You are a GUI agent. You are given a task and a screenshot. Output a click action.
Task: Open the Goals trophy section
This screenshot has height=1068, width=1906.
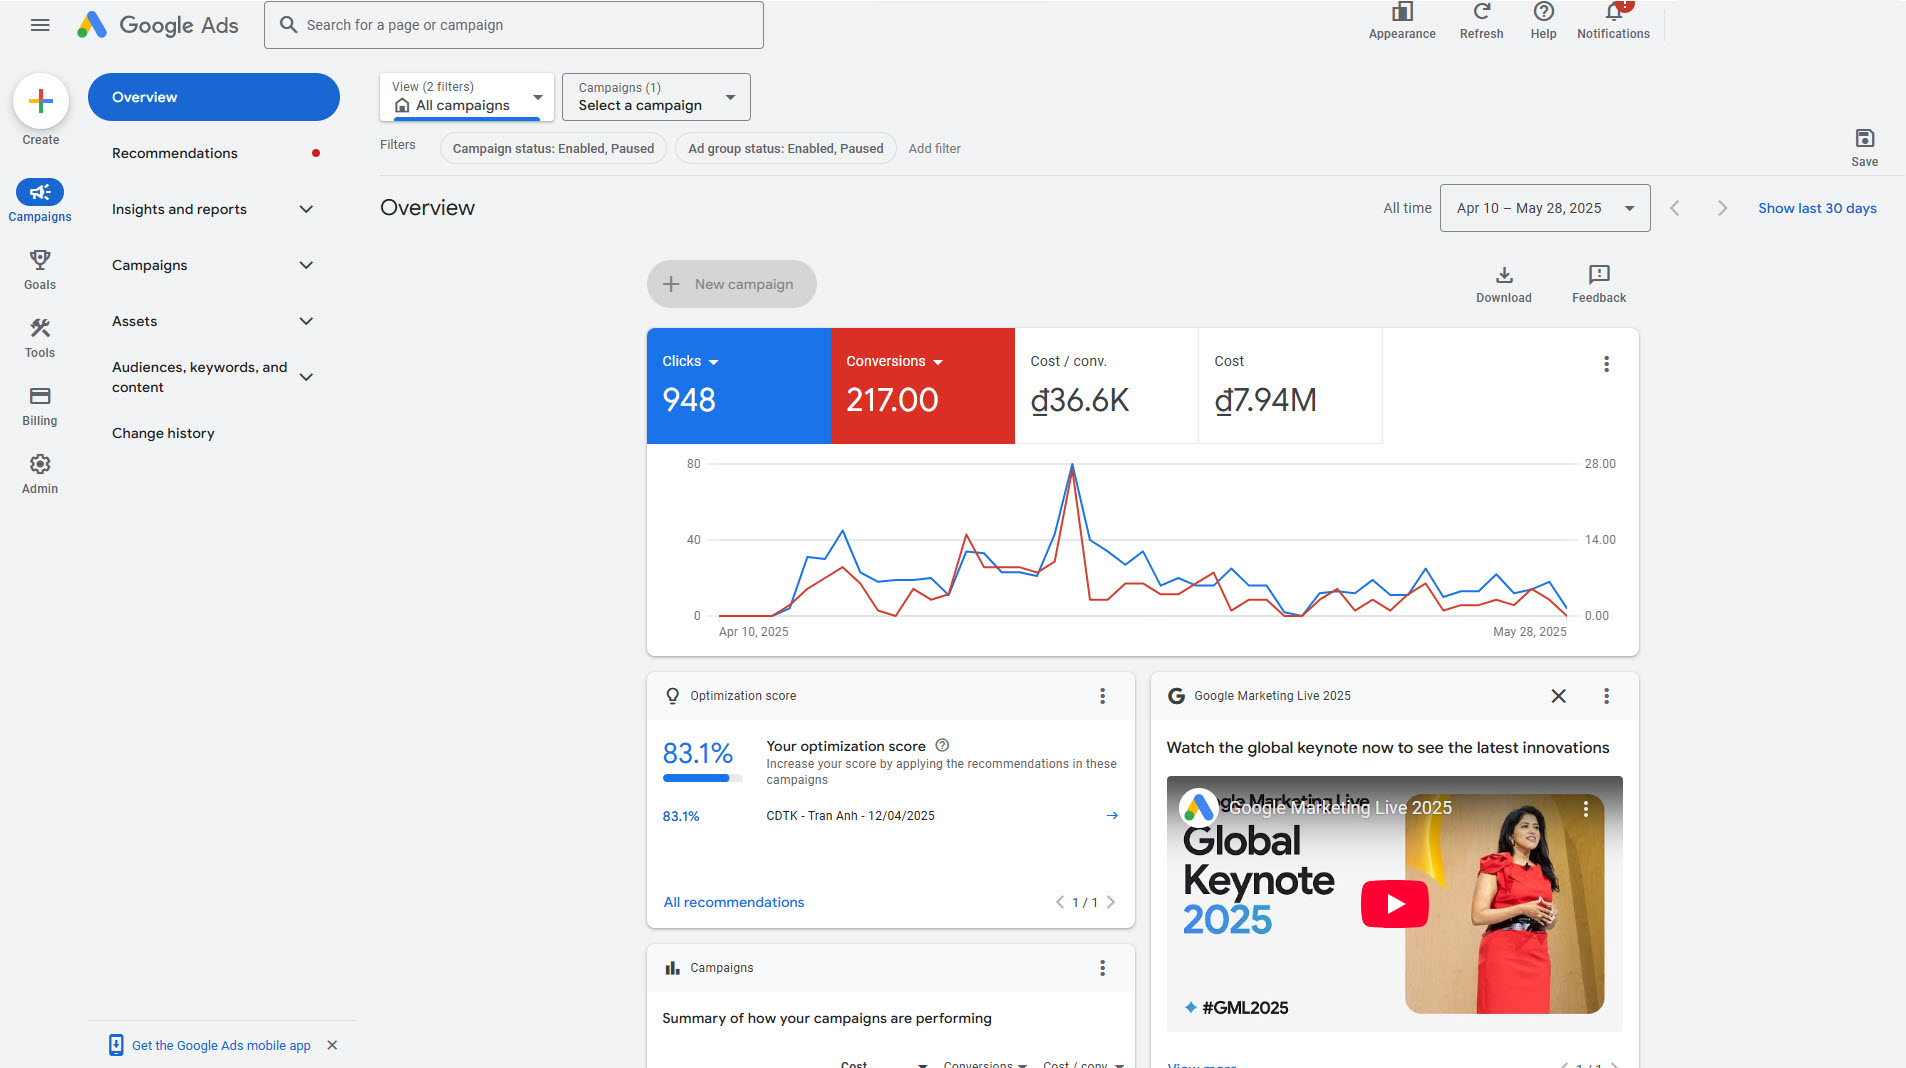(40, 269)
